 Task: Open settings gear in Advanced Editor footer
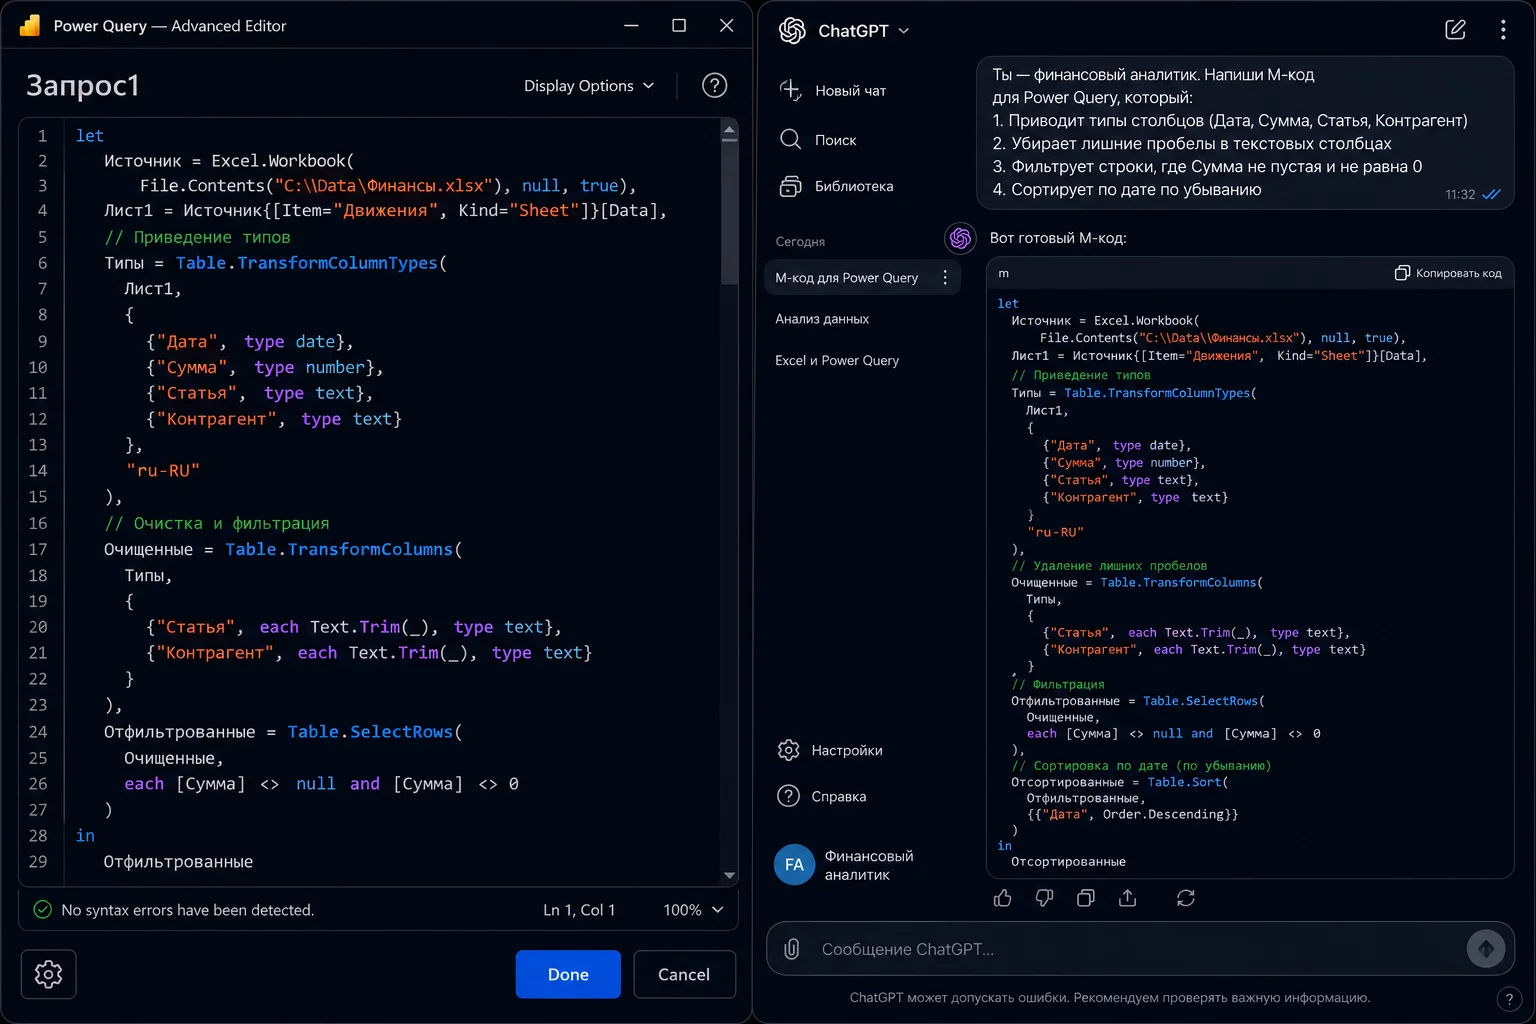pyautogui.click(x=48, y=974)
